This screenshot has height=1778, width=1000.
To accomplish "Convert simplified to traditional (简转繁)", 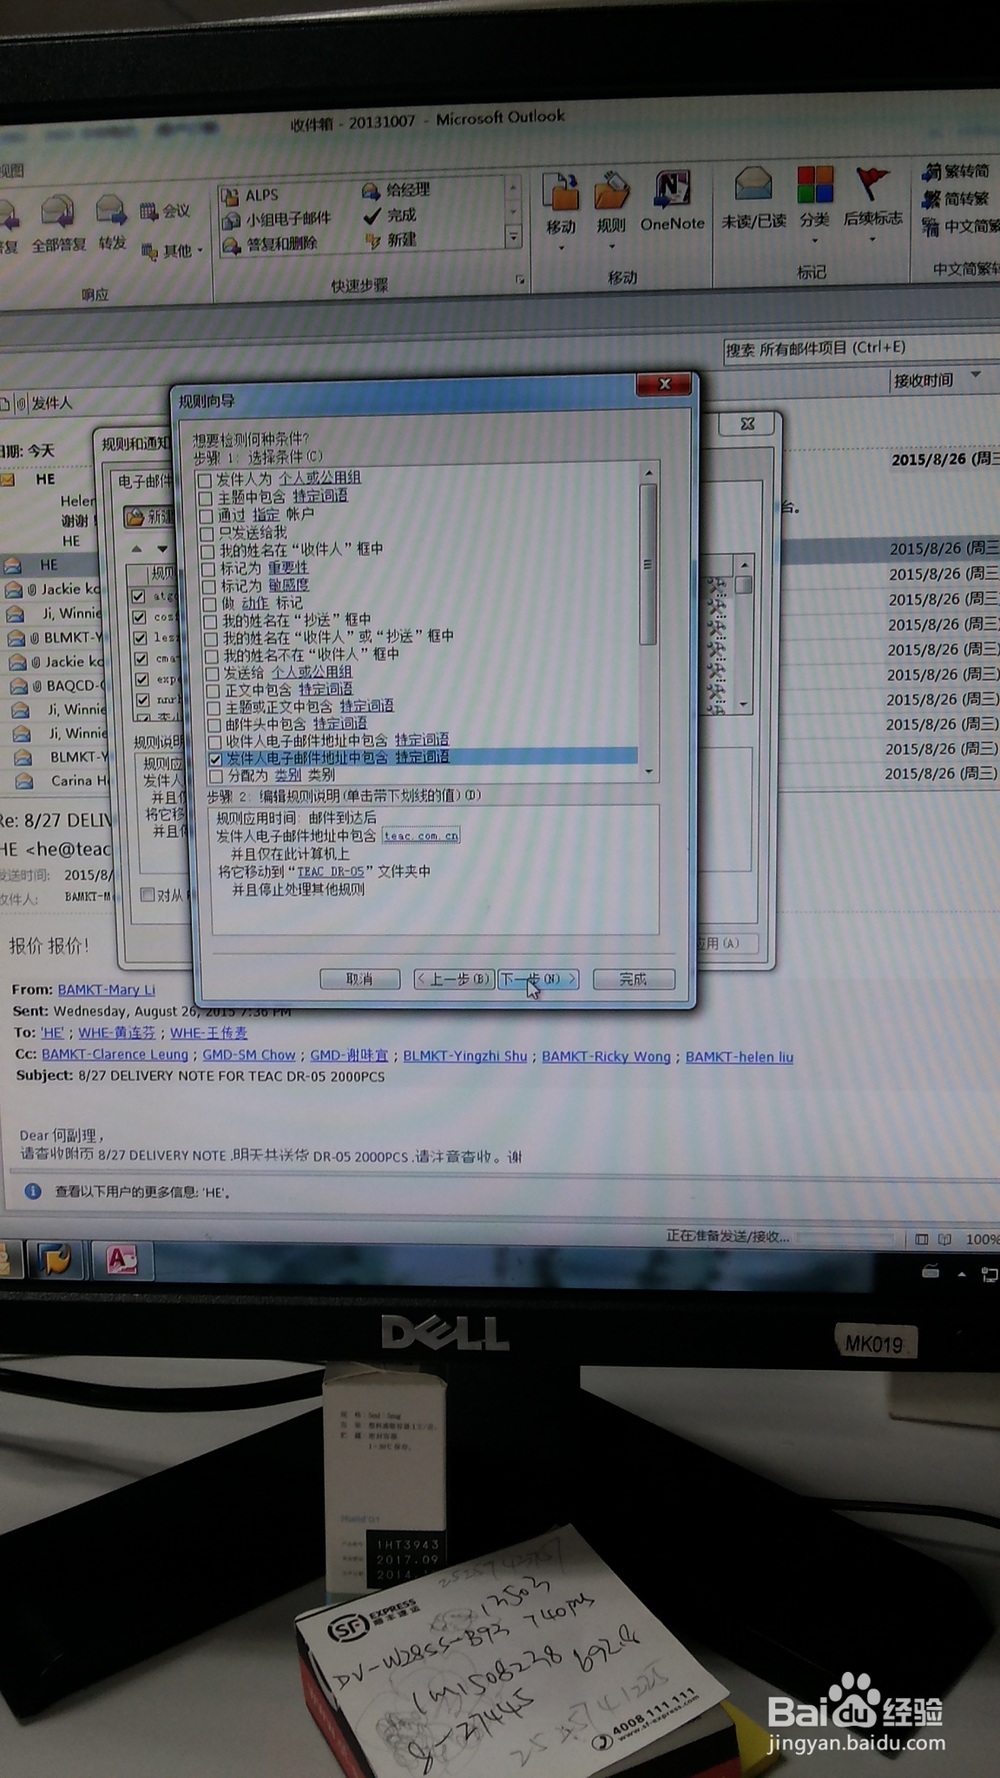I will [x=957, y=199].
